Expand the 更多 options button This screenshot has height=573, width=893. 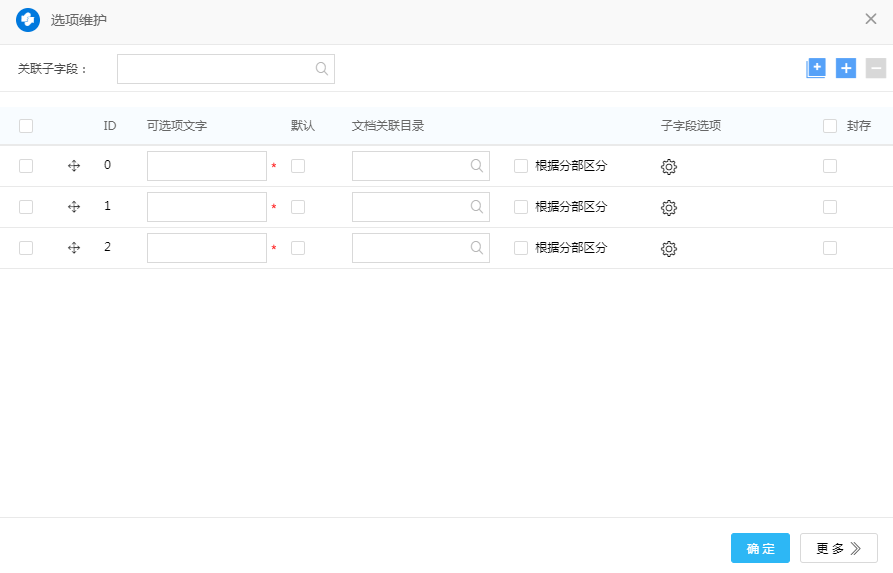coord(838,548)
